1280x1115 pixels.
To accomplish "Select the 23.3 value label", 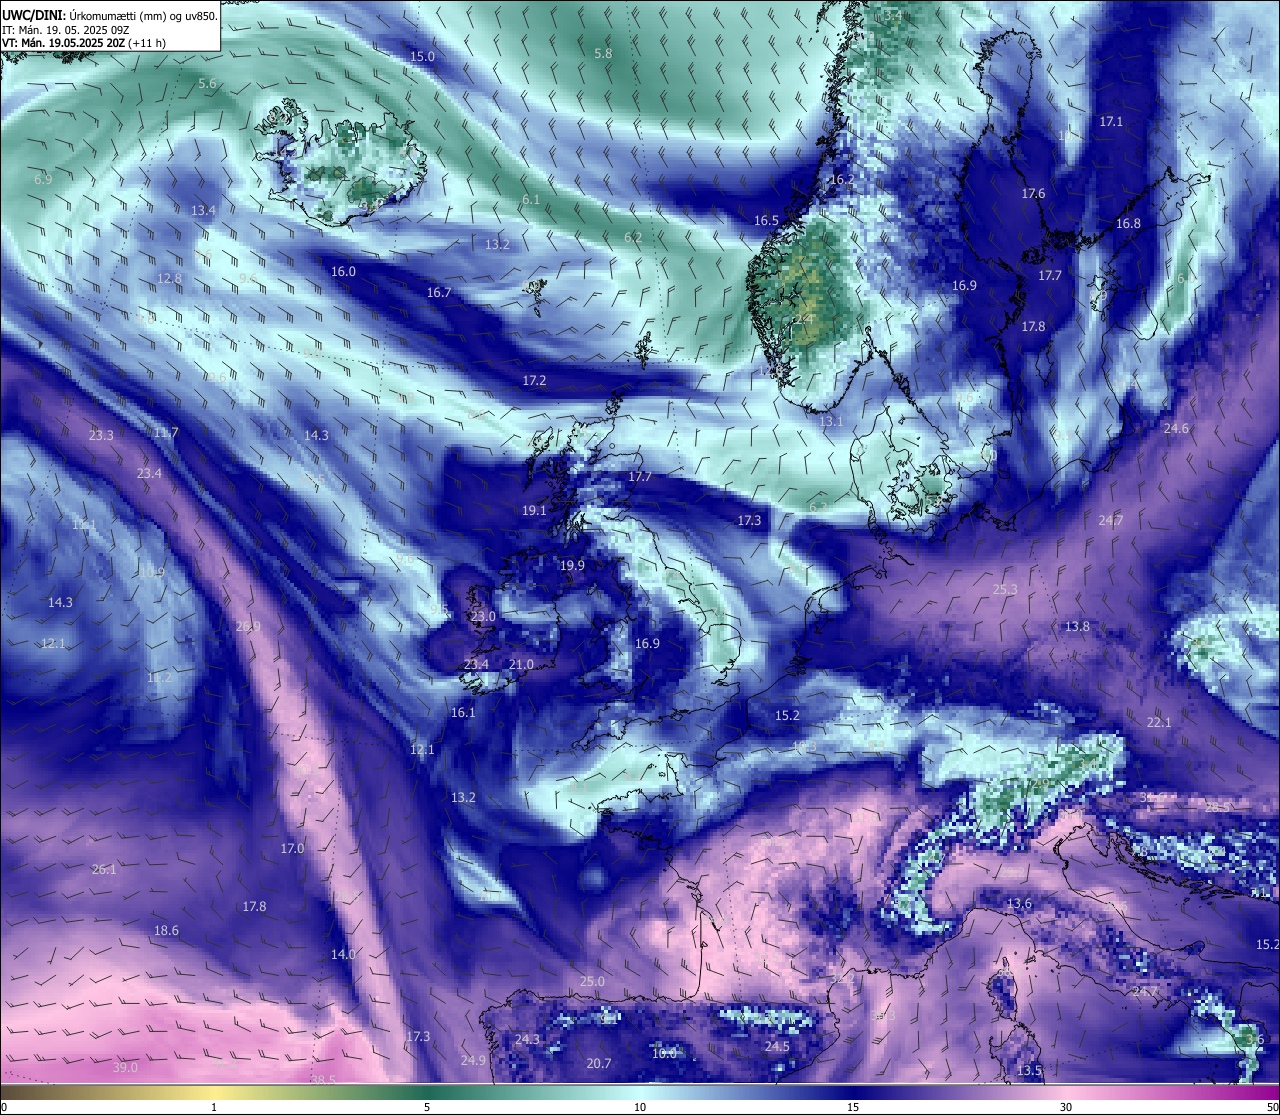I will point(101,436).
